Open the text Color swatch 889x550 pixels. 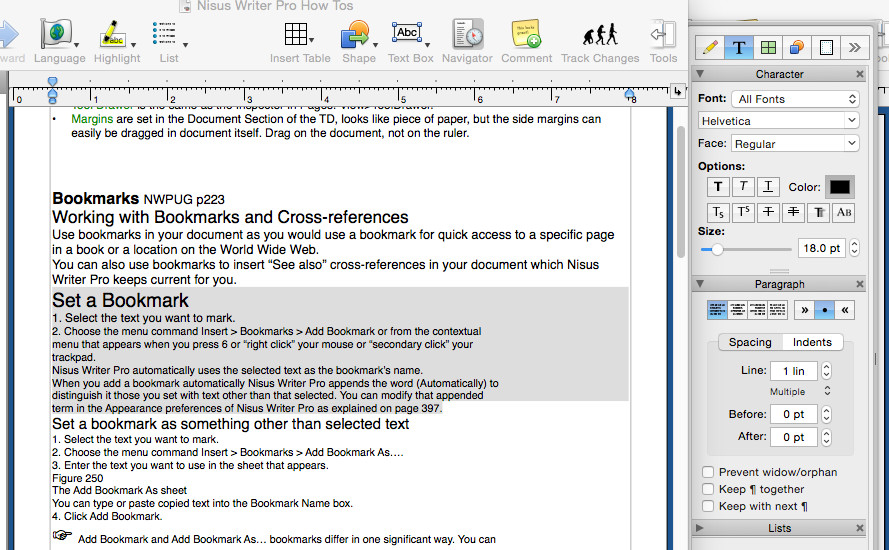click(x=840, y=187)
